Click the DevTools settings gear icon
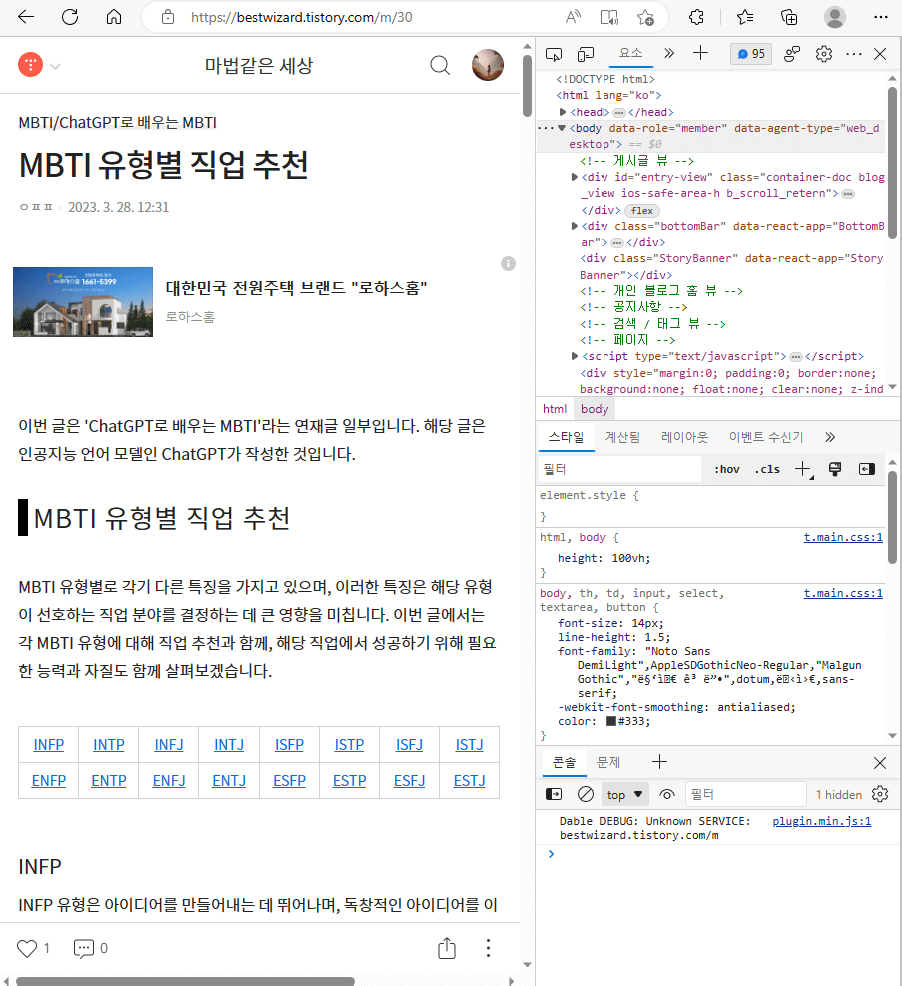 click(x=824, y=55)
